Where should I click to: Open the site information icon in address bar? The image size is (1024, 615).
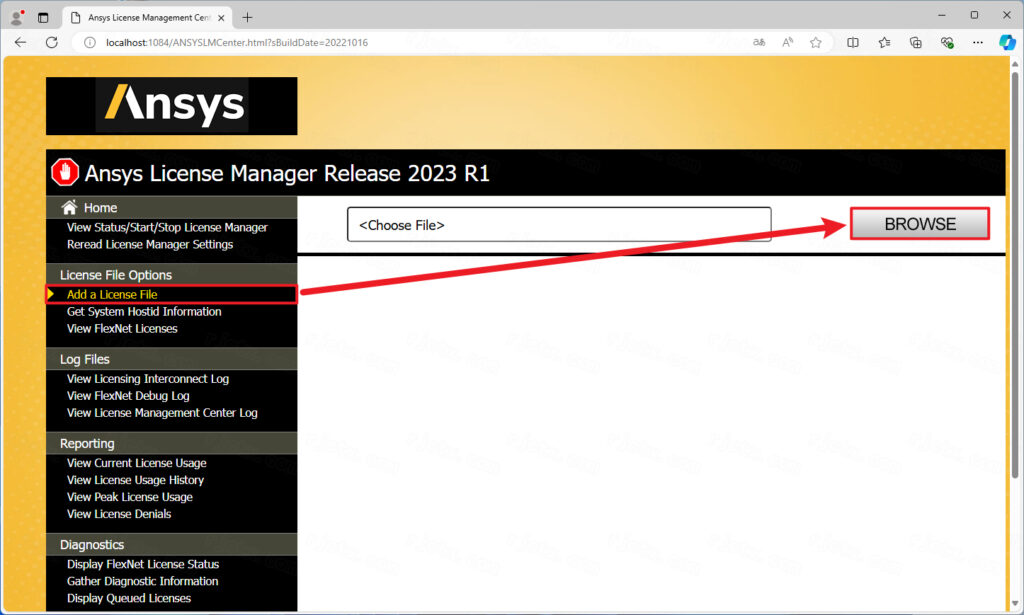pos(90,42)
